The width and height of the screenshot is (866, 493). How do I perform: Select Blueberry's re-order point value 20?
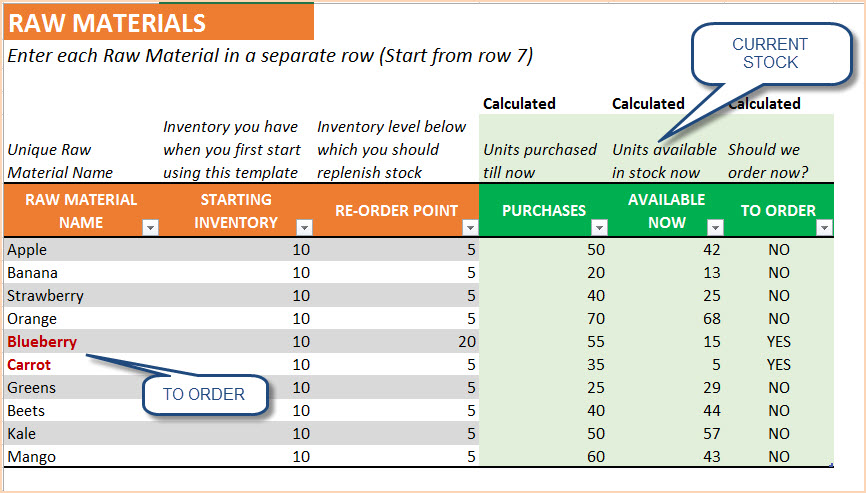tap(396, 341)
